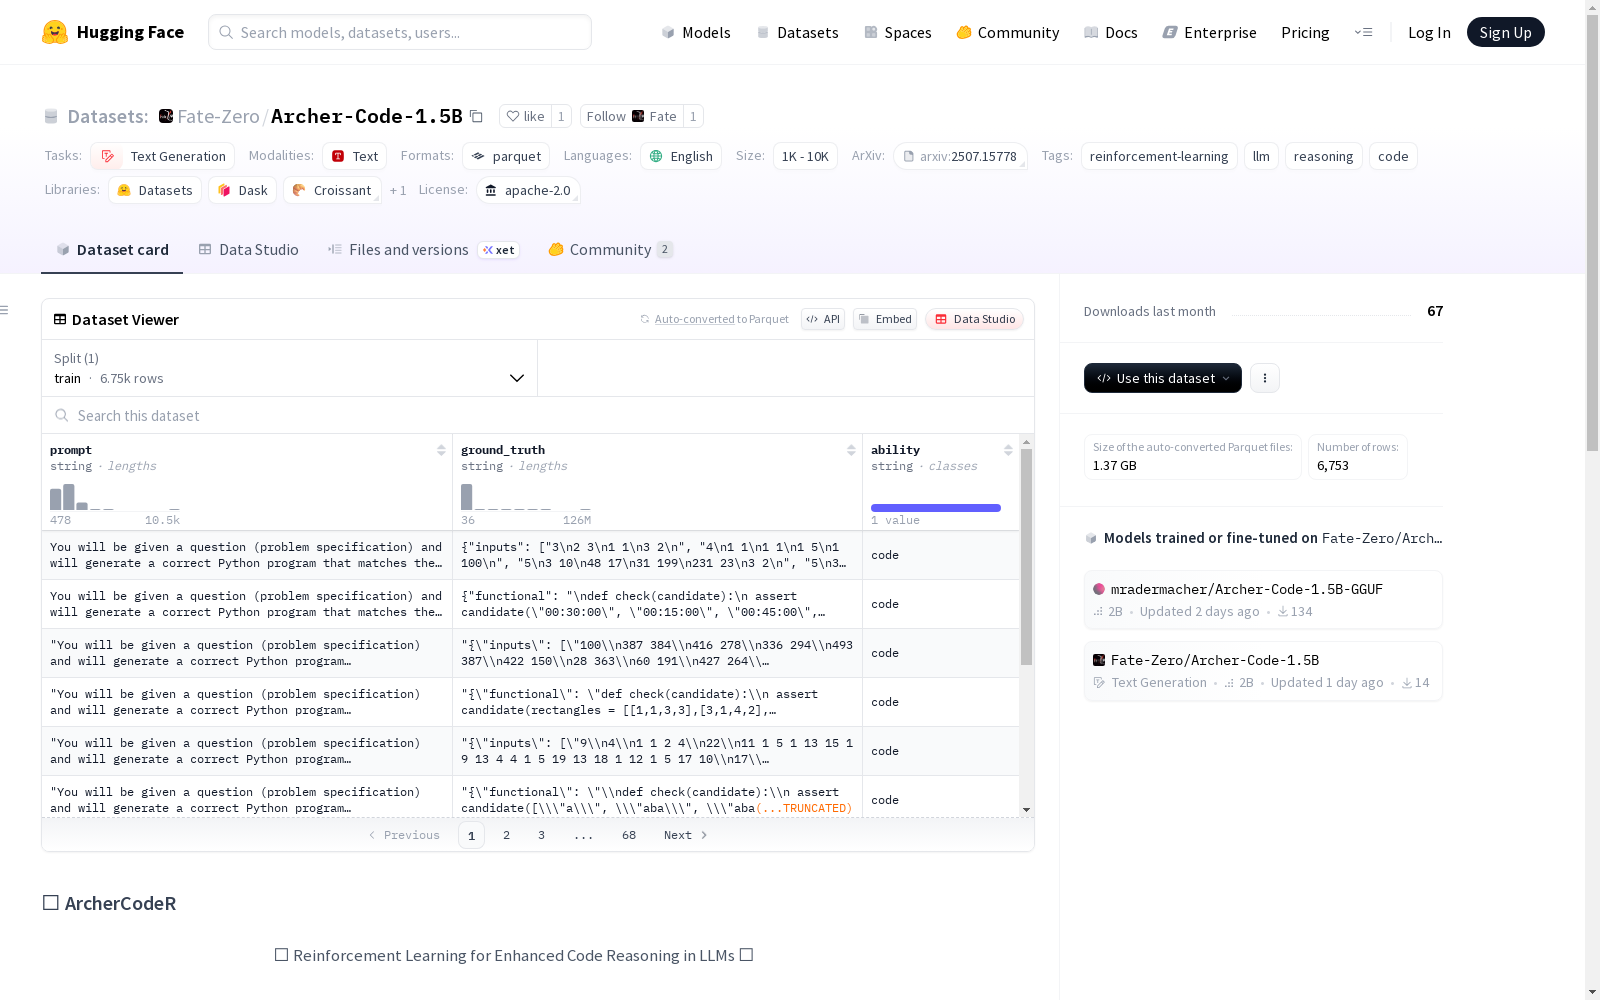
Task: Expand the +1 more libraries indicator
Action: click(x=398, y=190)
